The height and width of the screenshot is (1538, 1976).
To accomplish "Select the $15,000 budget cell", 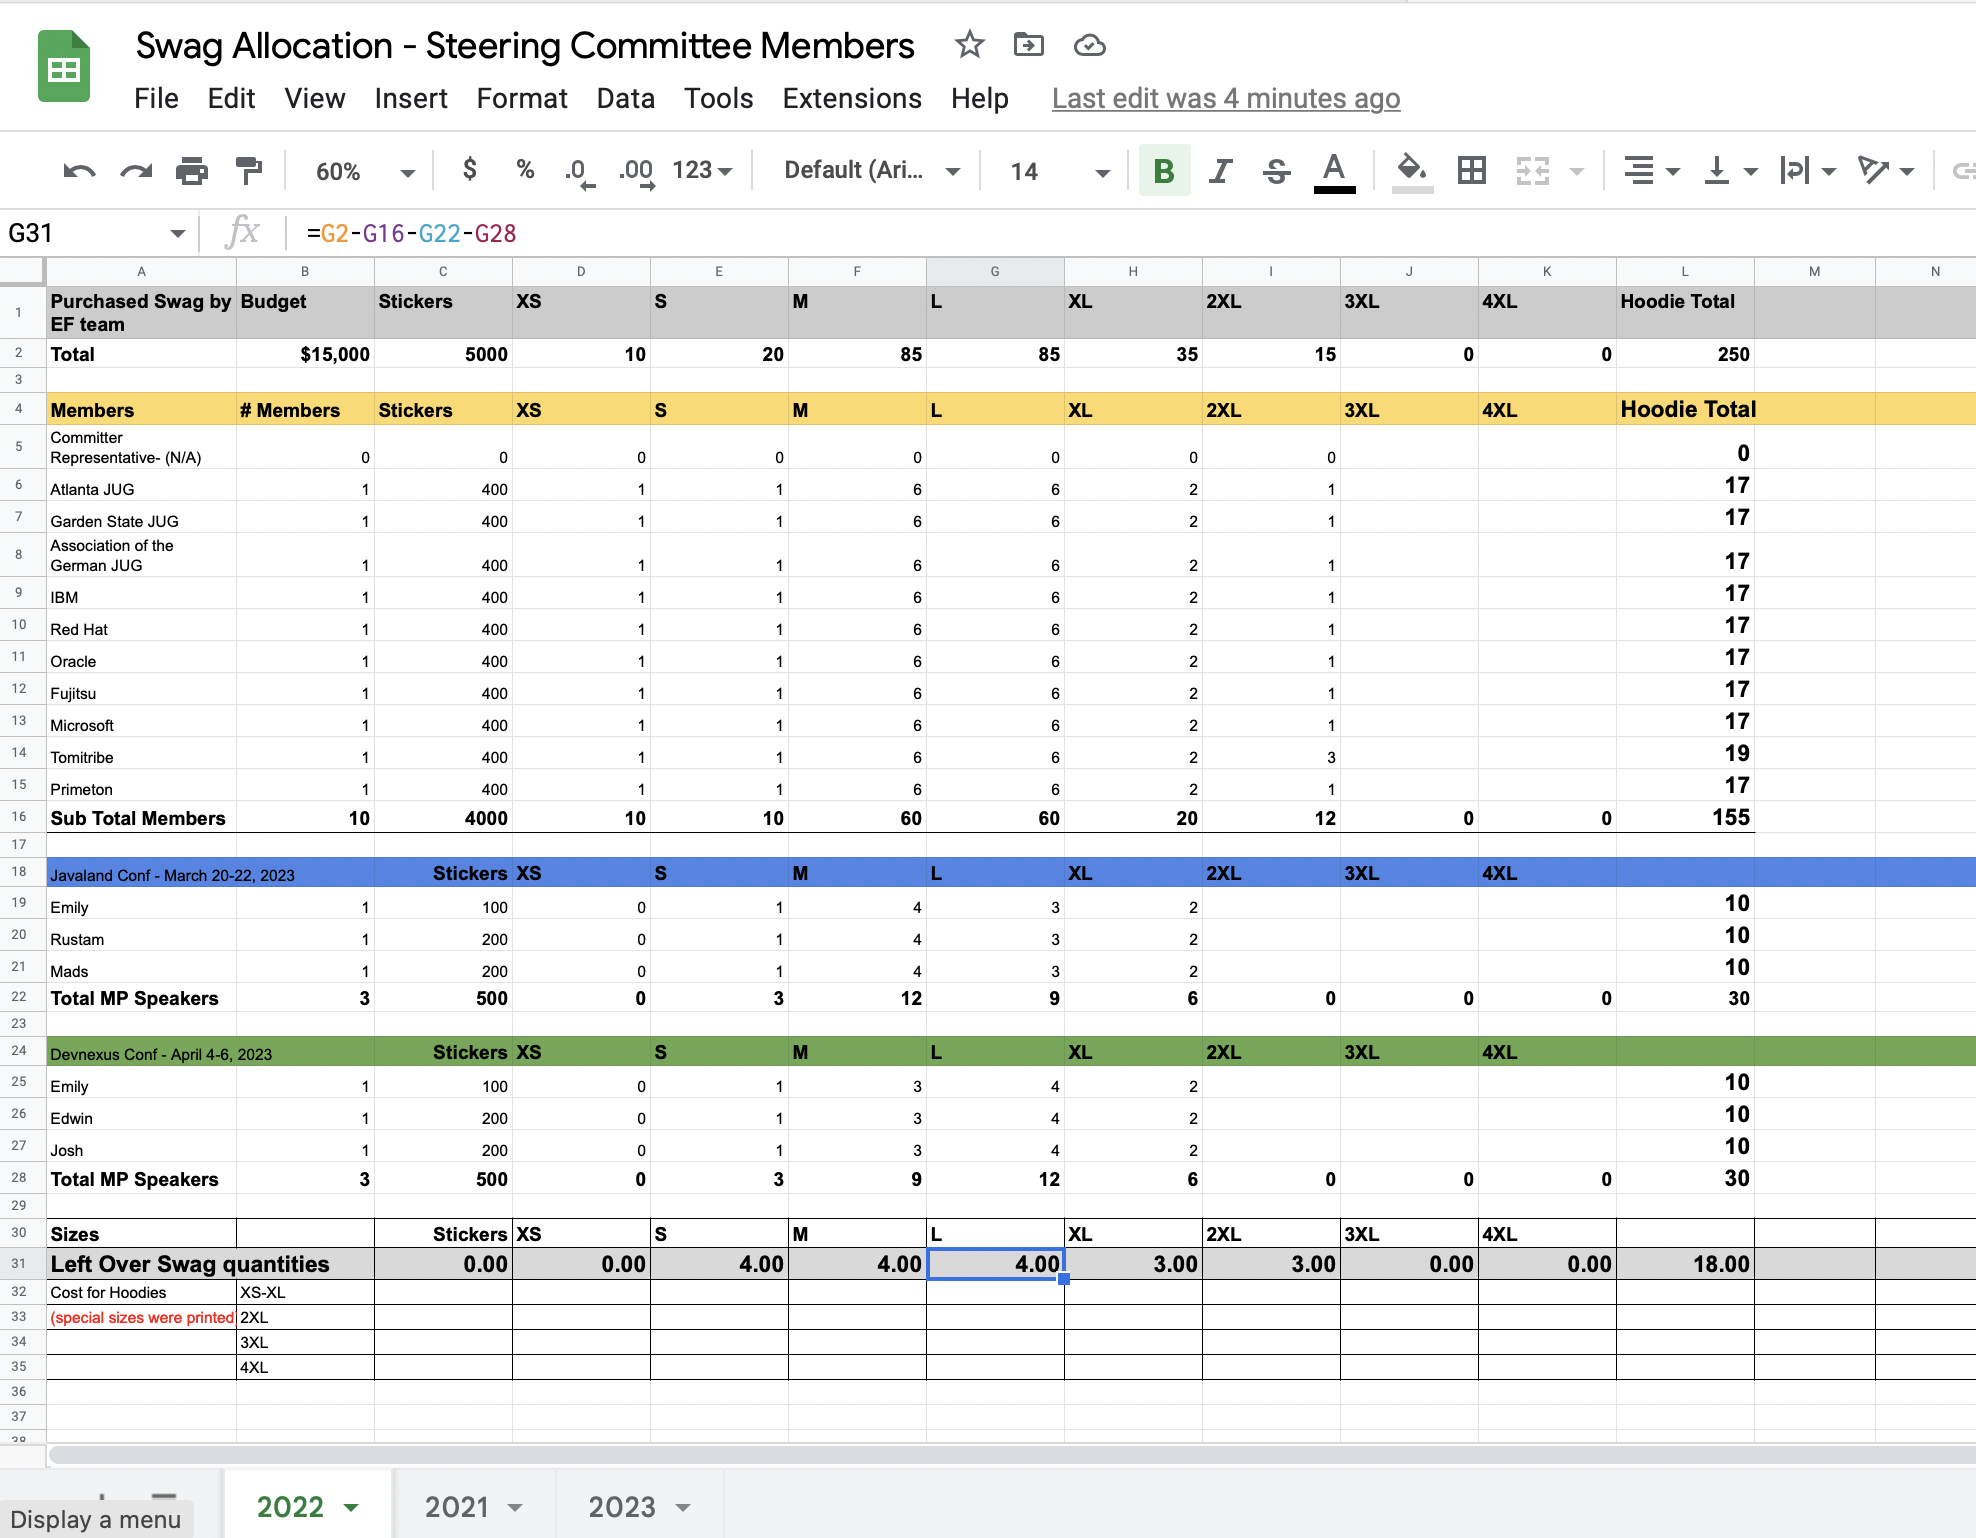I will coord(305,354).
